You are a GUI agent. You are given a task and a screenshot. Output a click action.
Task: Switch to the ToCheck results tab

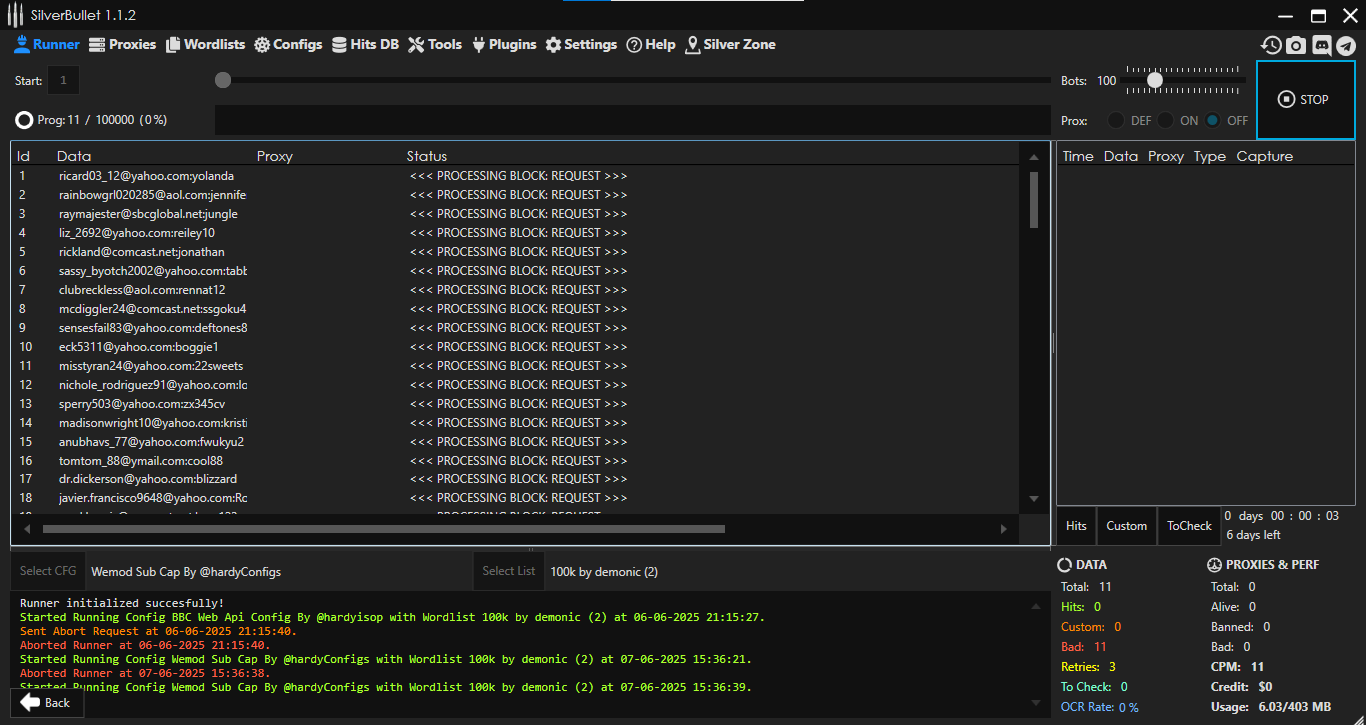pyautogui.click(x=1189, y=526)
